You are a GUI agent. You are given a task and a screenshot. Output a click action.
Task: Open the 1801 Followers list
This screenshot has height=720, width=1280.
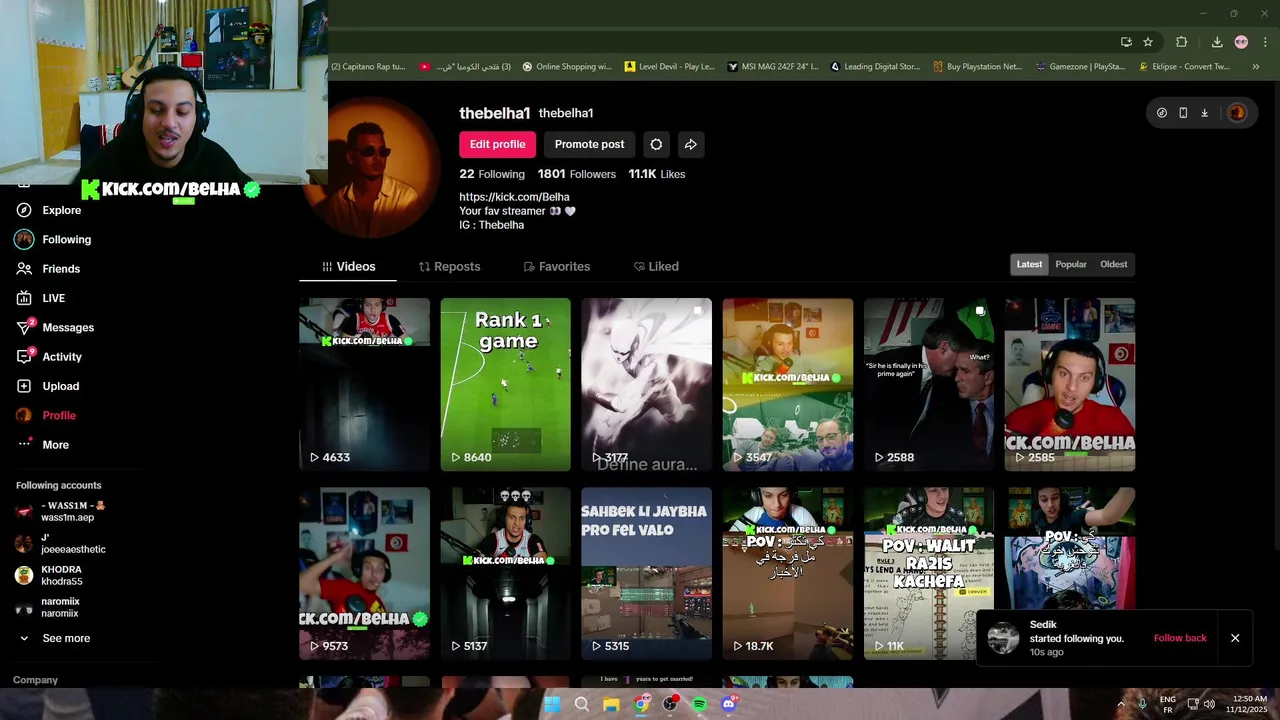577,174
